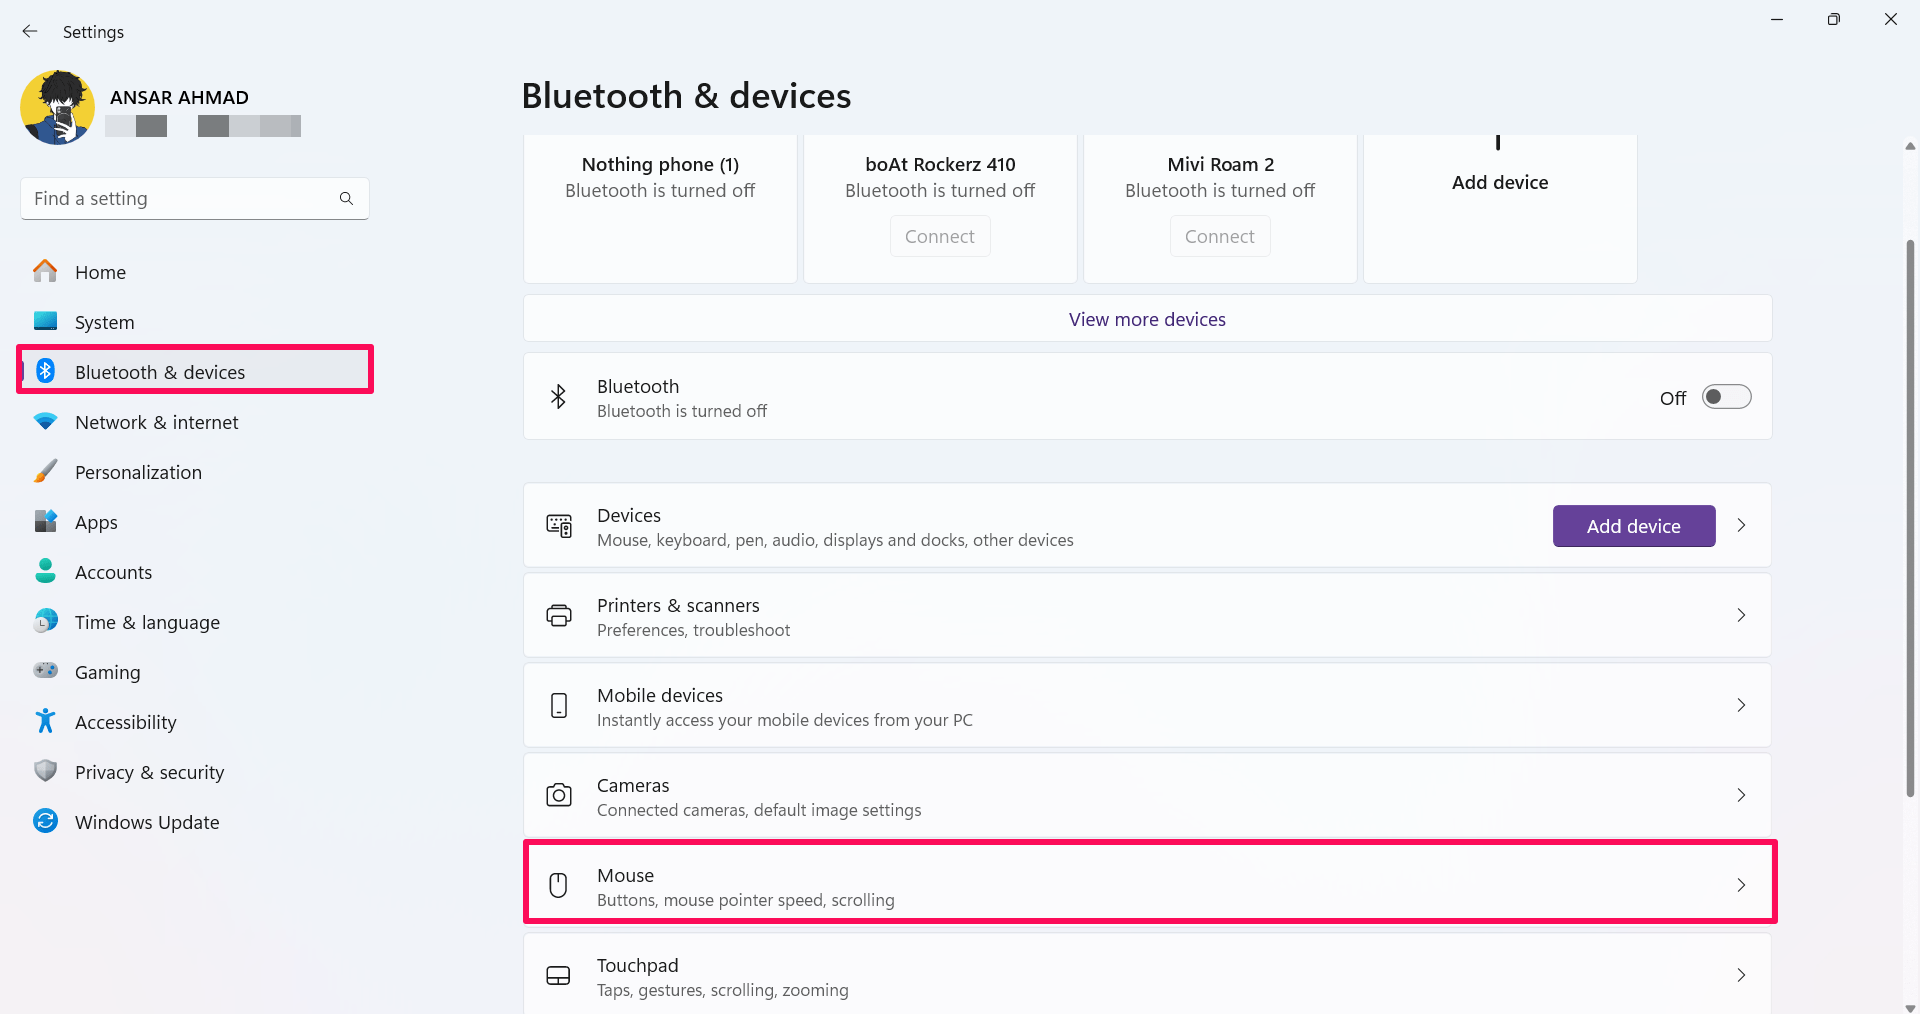Click the Printers & scanners printer icon
Viewport: 1920px width, 1014px height.
coord(559,616)
